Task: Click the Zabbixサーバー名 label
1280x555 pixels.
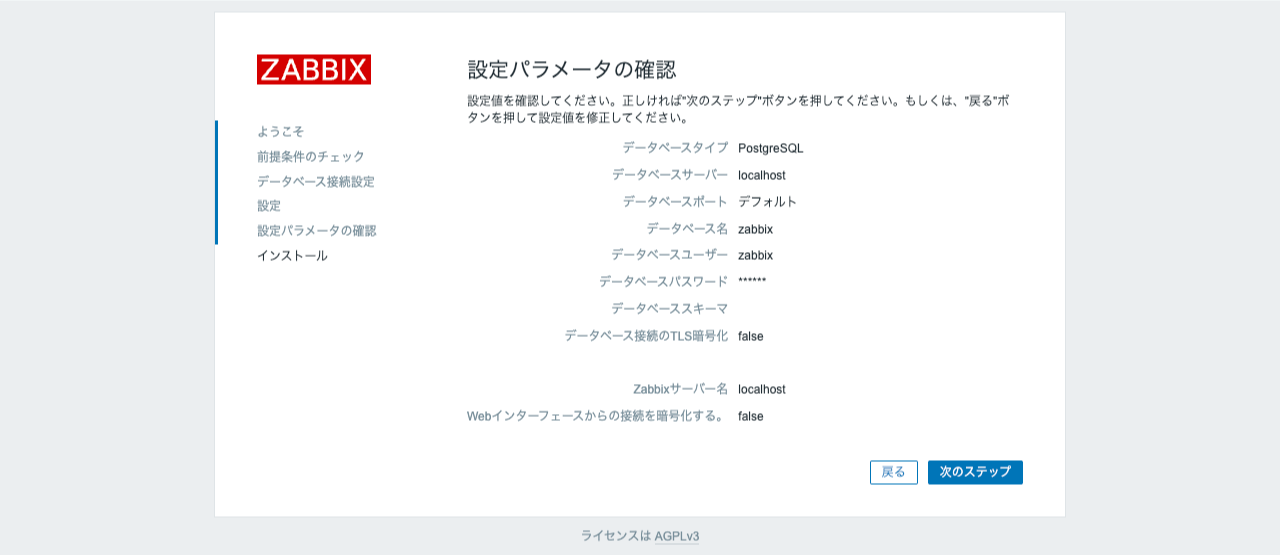Action: (x=681, y=389)
